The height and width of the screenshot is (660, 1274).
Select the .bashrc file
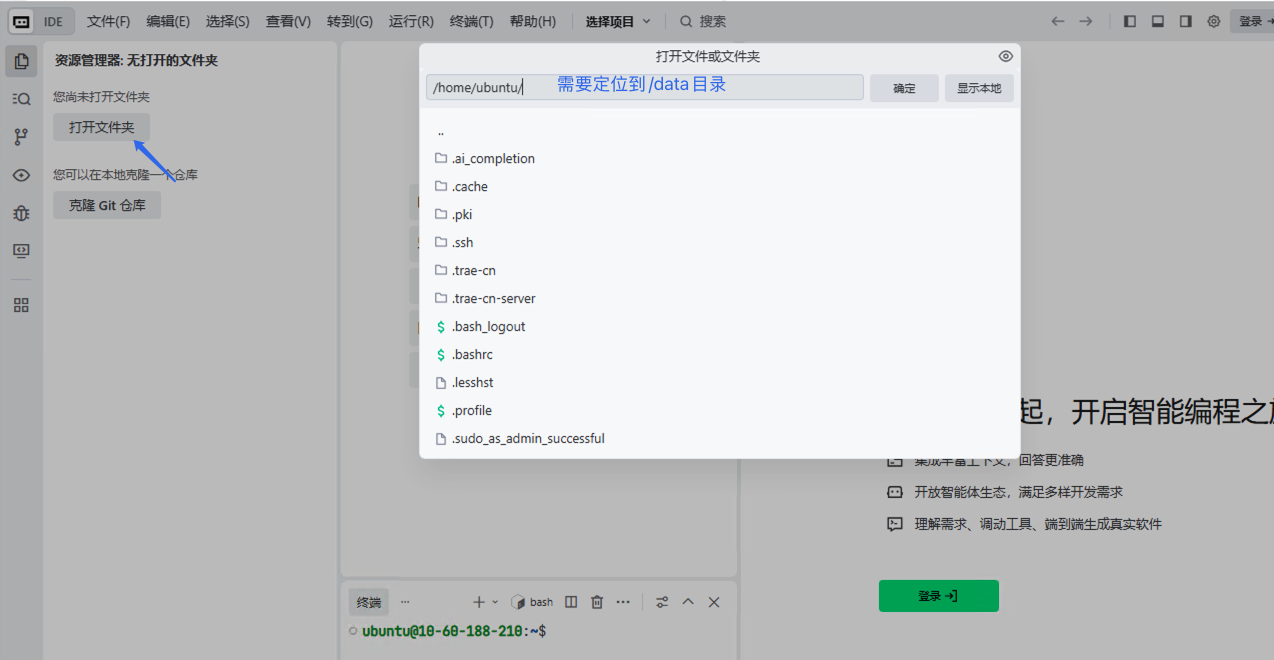click(x=719, y=355)
